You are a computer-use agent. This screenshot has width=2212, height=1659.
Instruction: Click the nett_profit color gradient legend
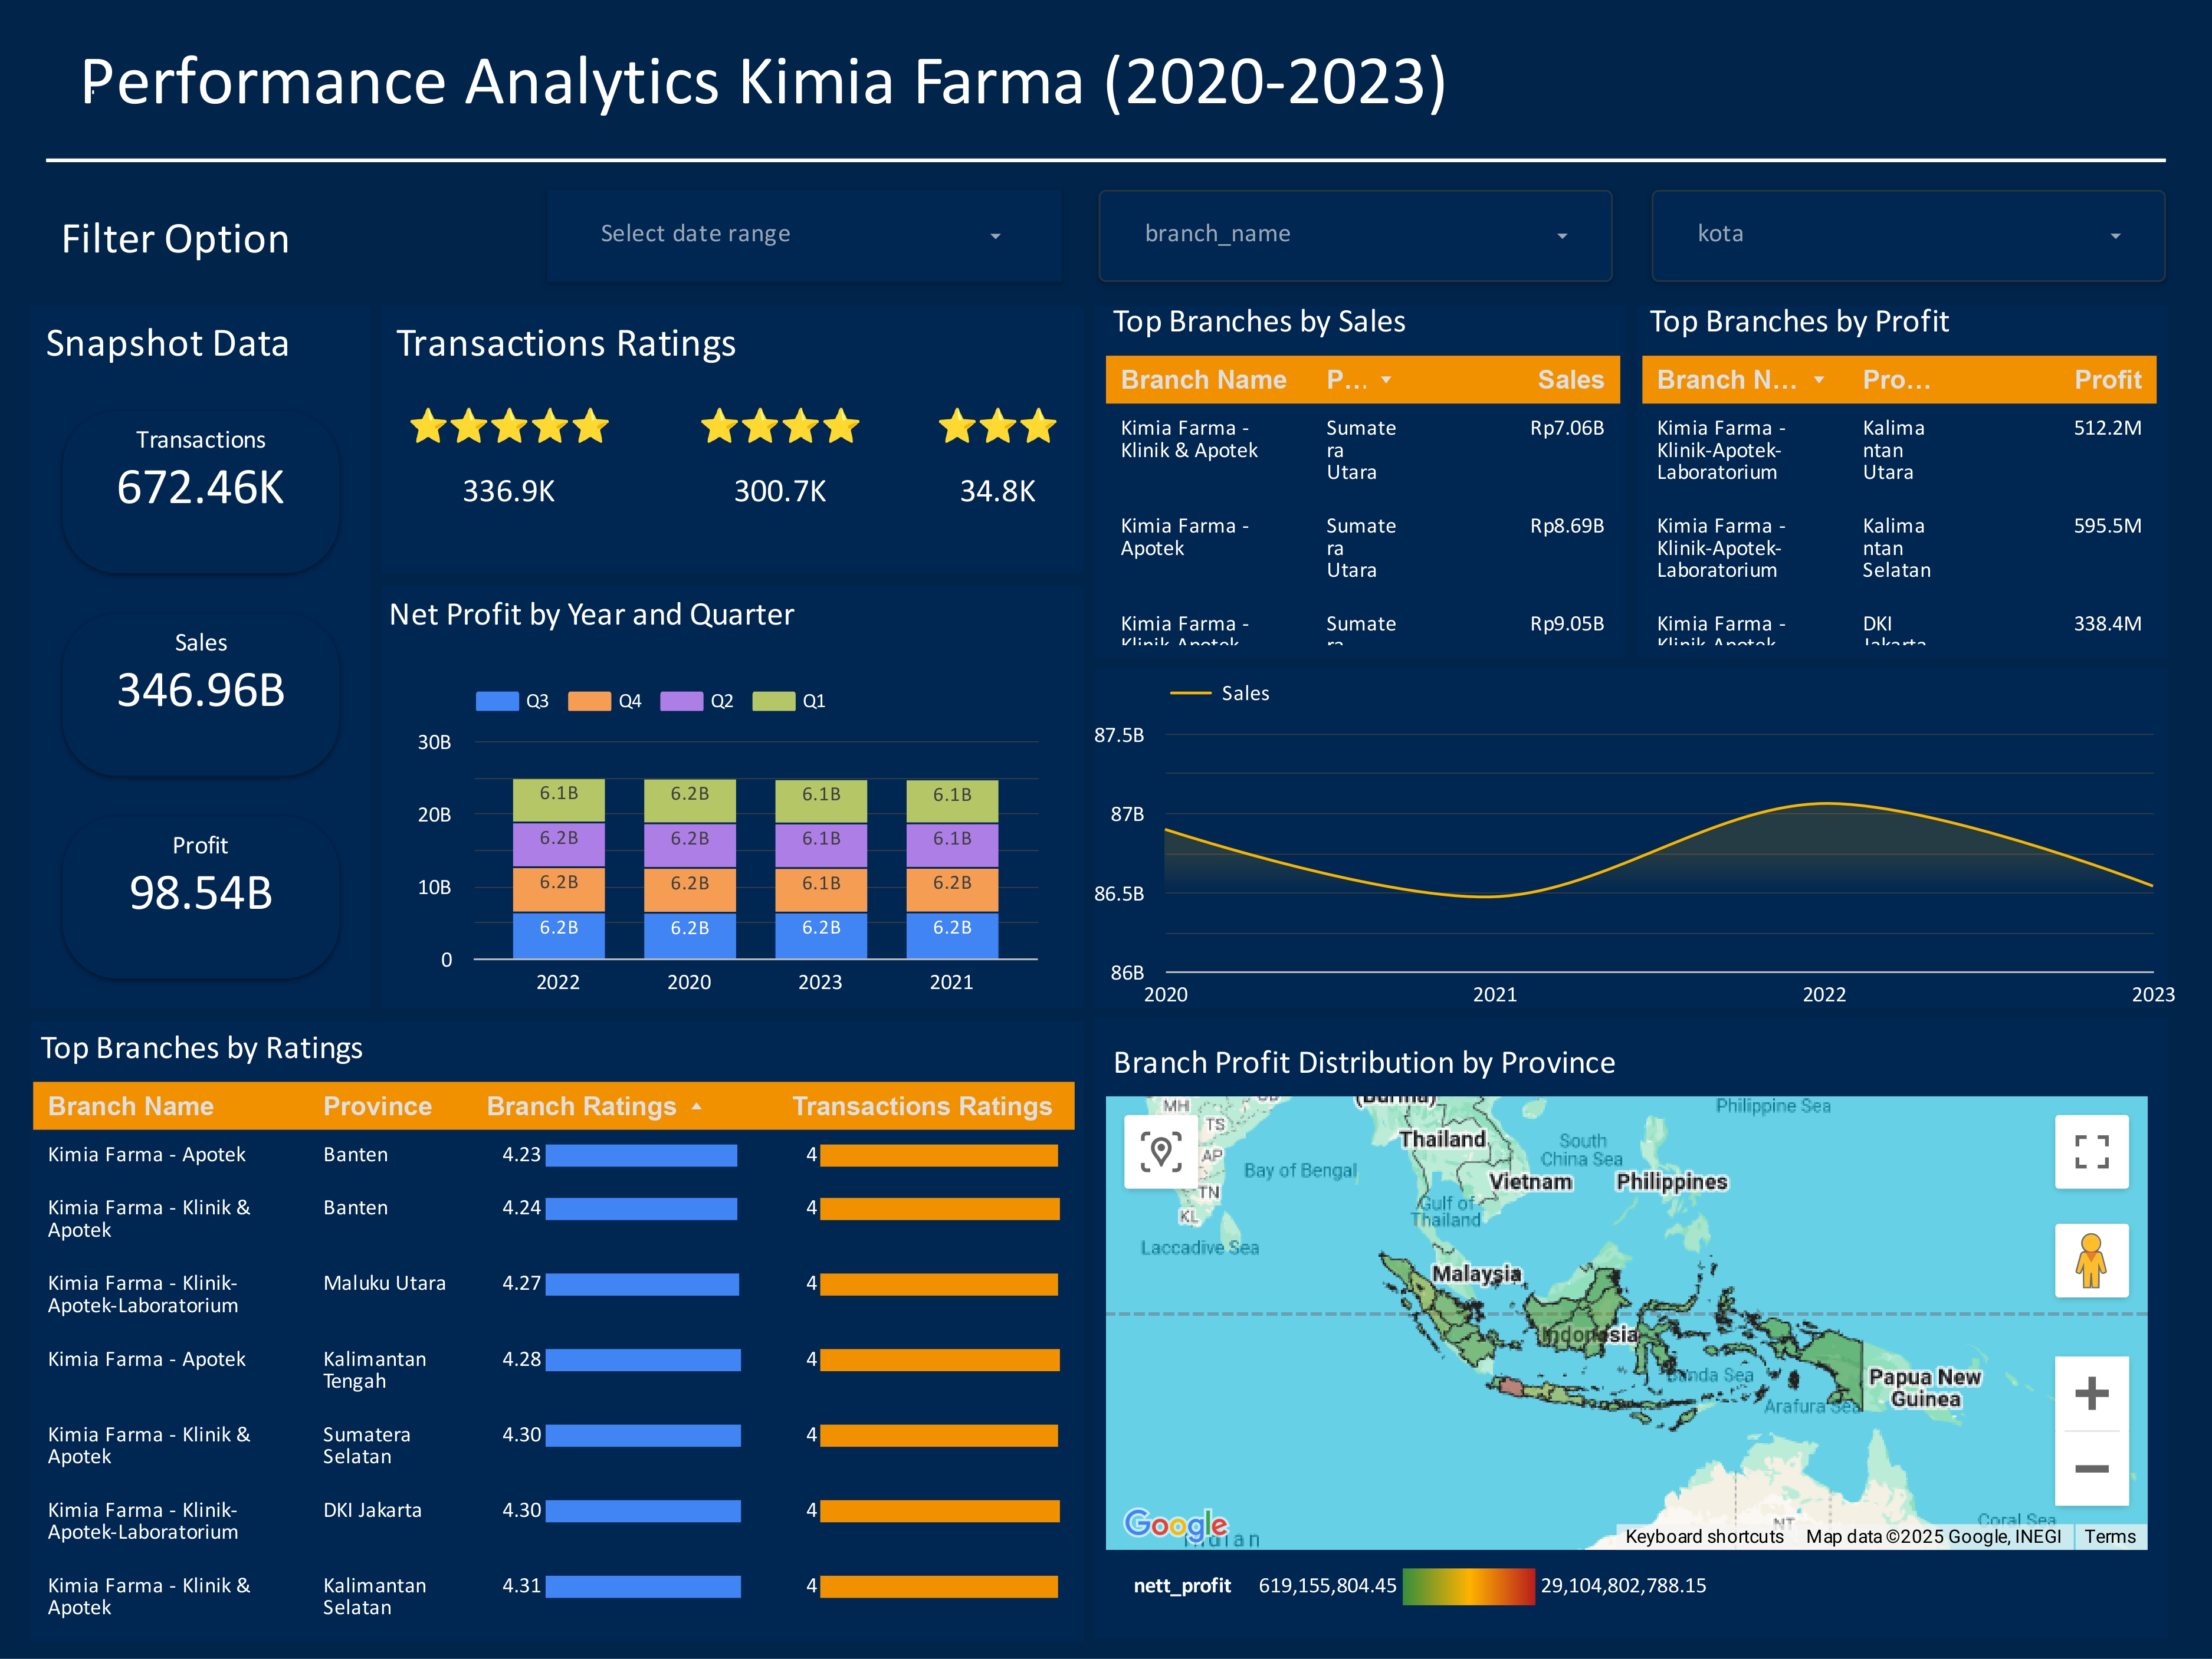[1468, 1586]
